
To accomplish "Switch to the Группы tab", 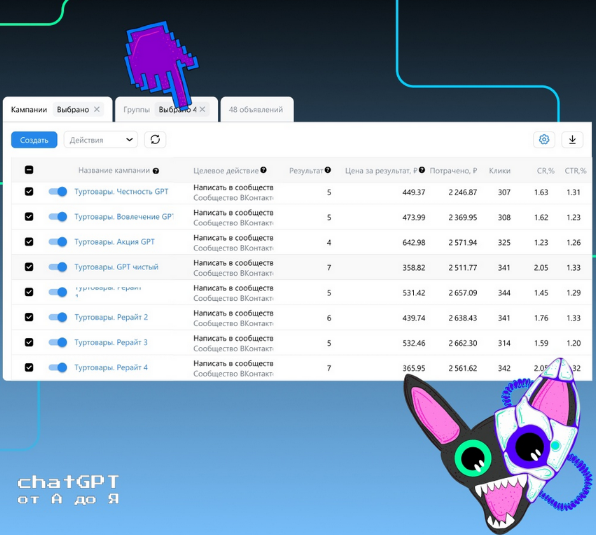I will click(x=136, y=109).
